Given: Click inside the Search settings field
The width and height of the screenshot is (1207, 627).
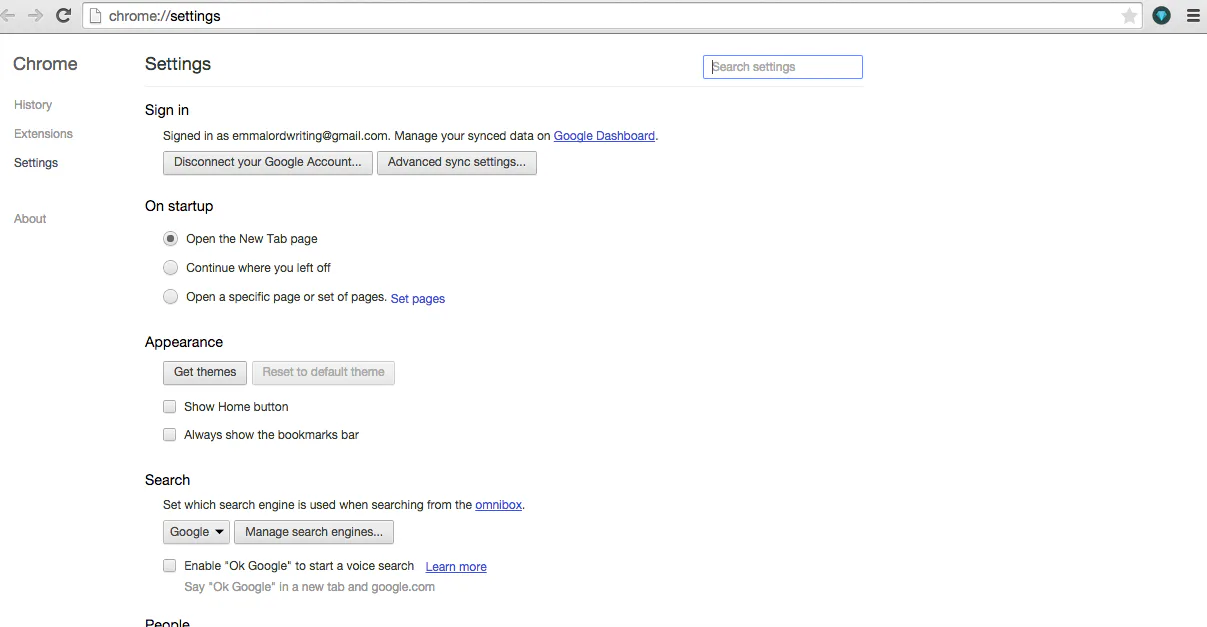Looking at the screenshot, I should (782, 66).
